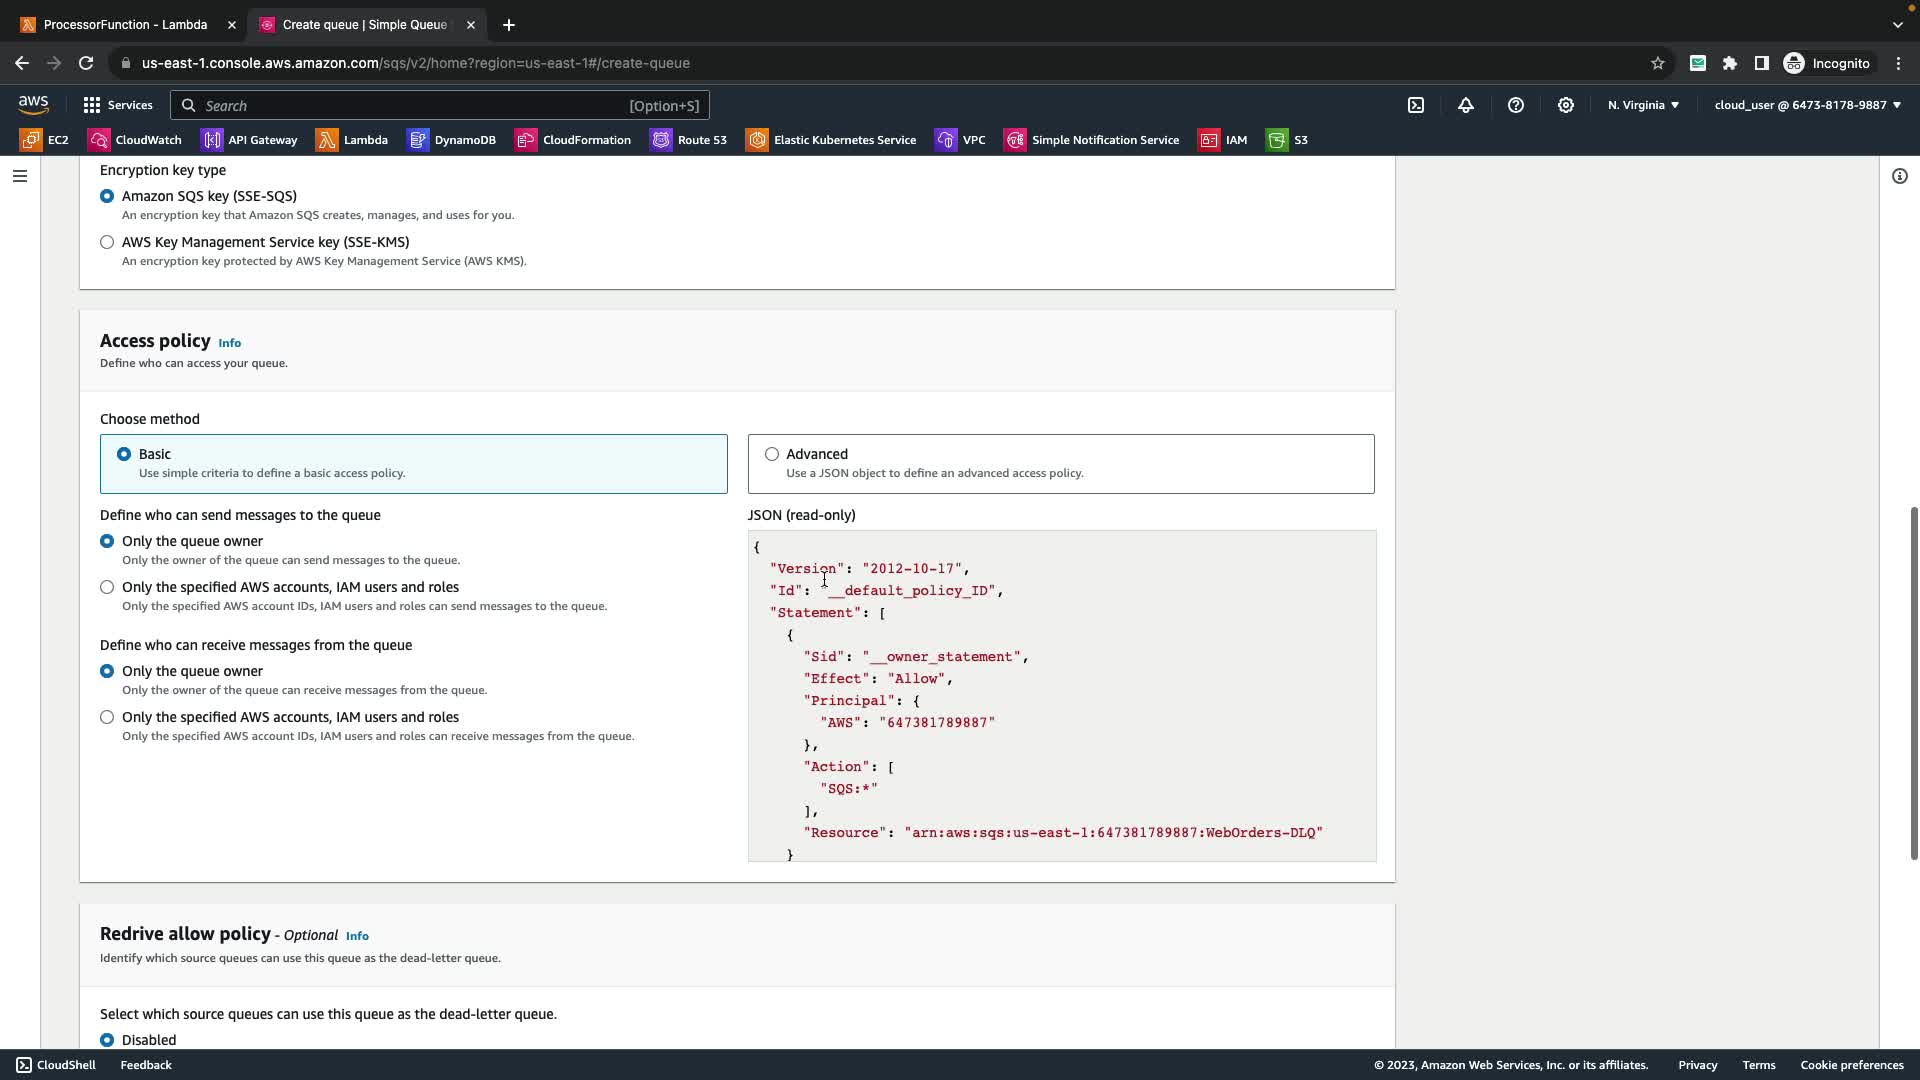Screen dimensions: 1920x1080
Task: Open the Route 53 shortcut in favorites bar
Action: (x=689, y=140)
